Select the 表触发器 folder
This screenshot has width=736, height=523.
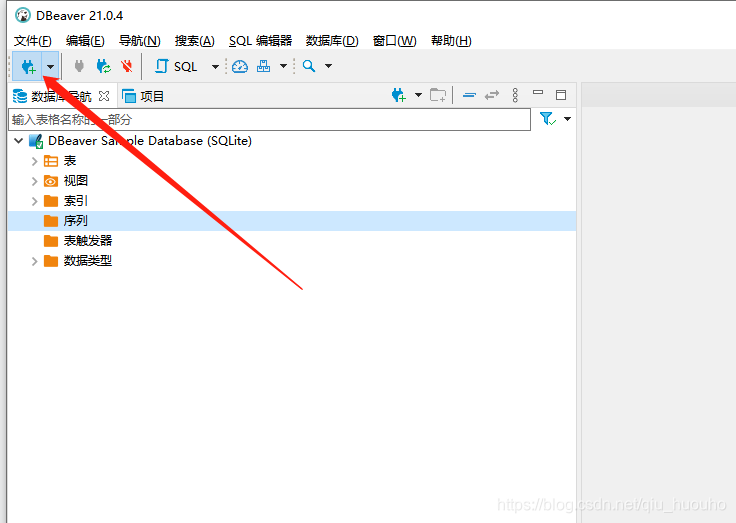[88, 241]
